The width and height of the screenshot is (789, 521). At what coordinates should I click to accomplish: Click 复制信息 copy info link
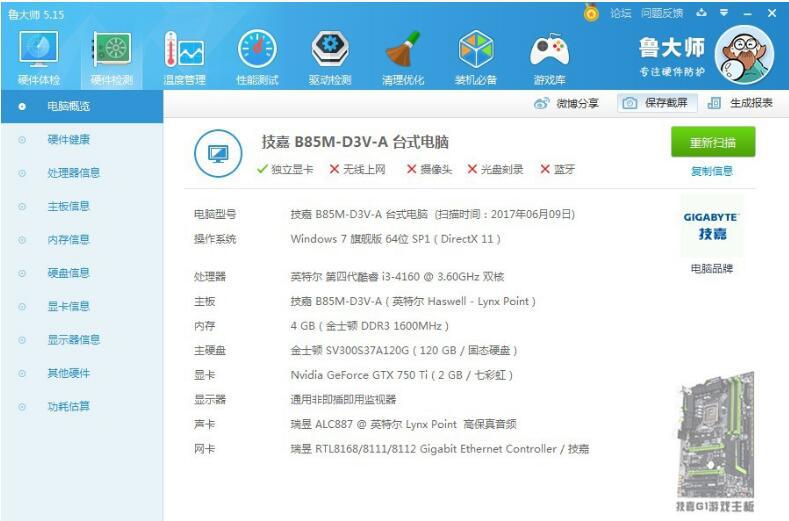712,171
